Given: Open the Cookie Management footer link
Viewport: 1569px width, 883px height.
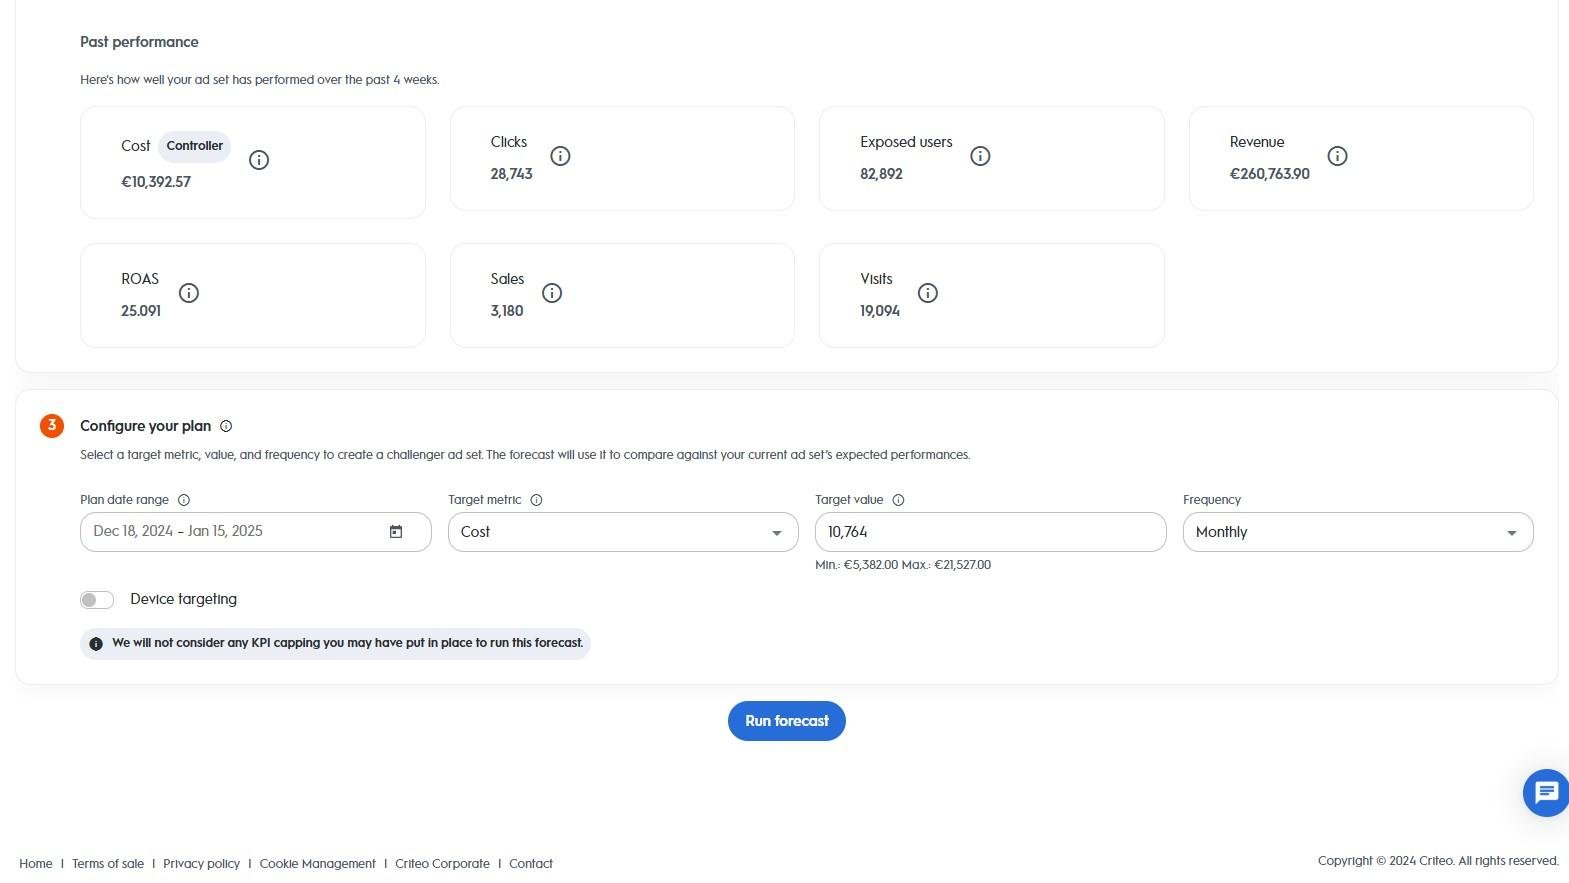Looking at the screenshot, I should (x=317, y=864).
